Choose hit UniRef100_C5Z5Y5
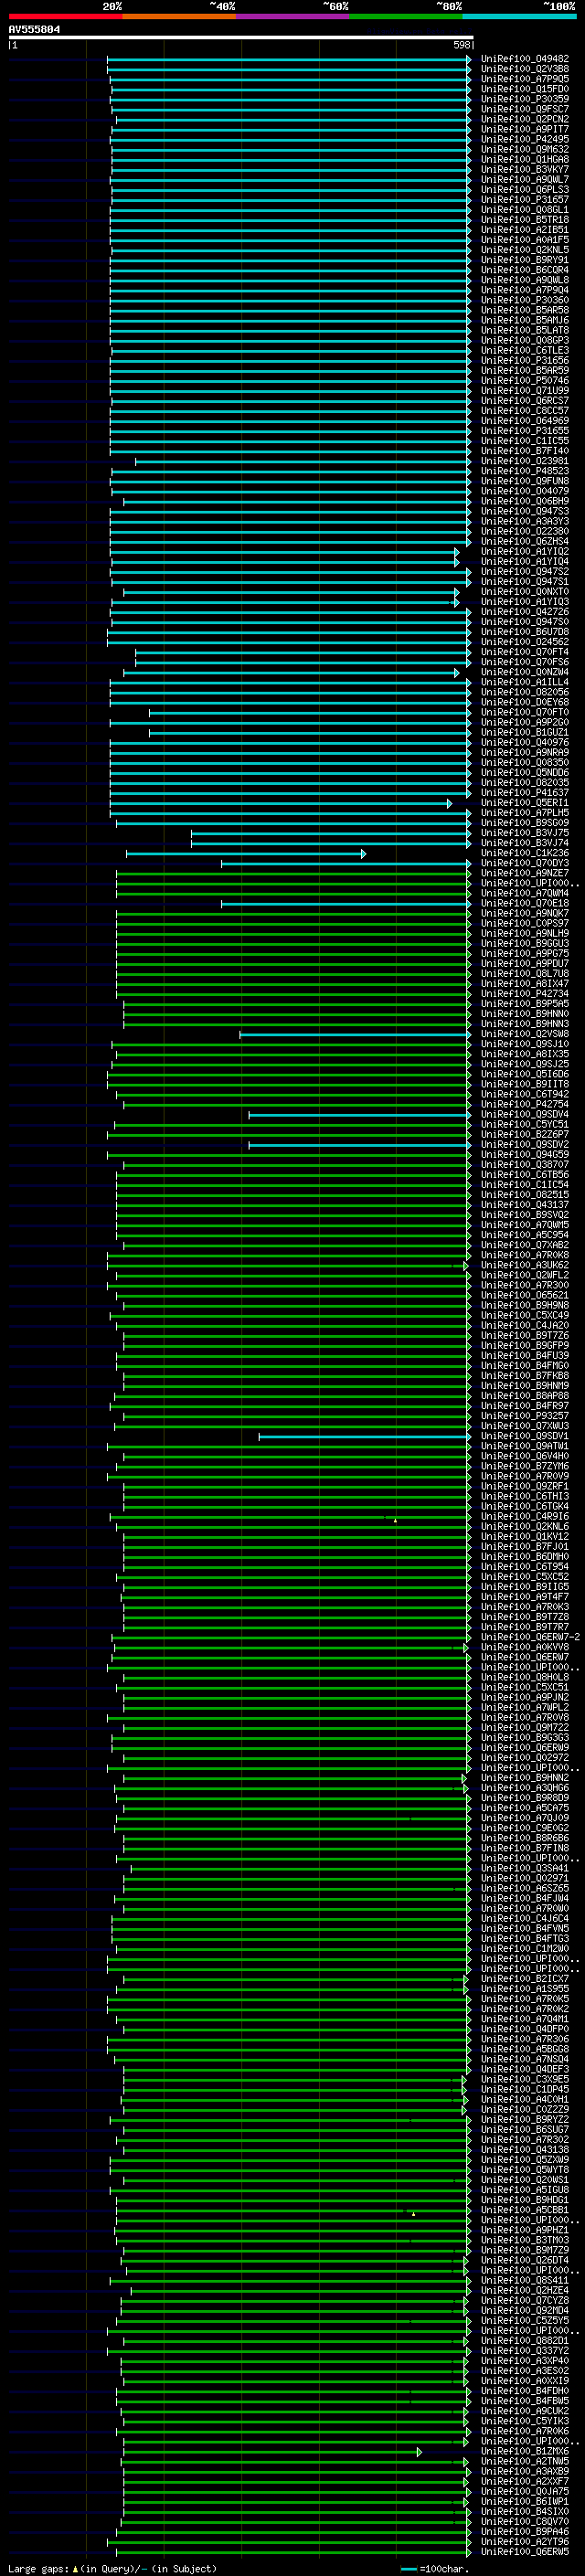This screenshot has width=585, height=2576. tap(525, 2320)
